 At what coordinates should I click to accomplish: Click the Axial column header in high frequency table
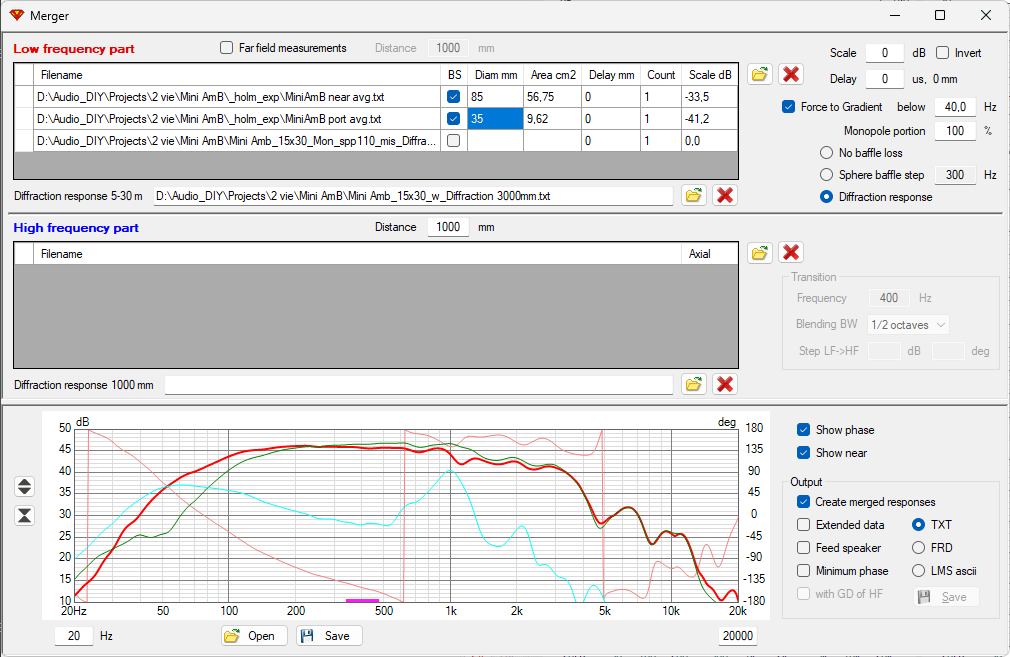(x=709, y=254)
